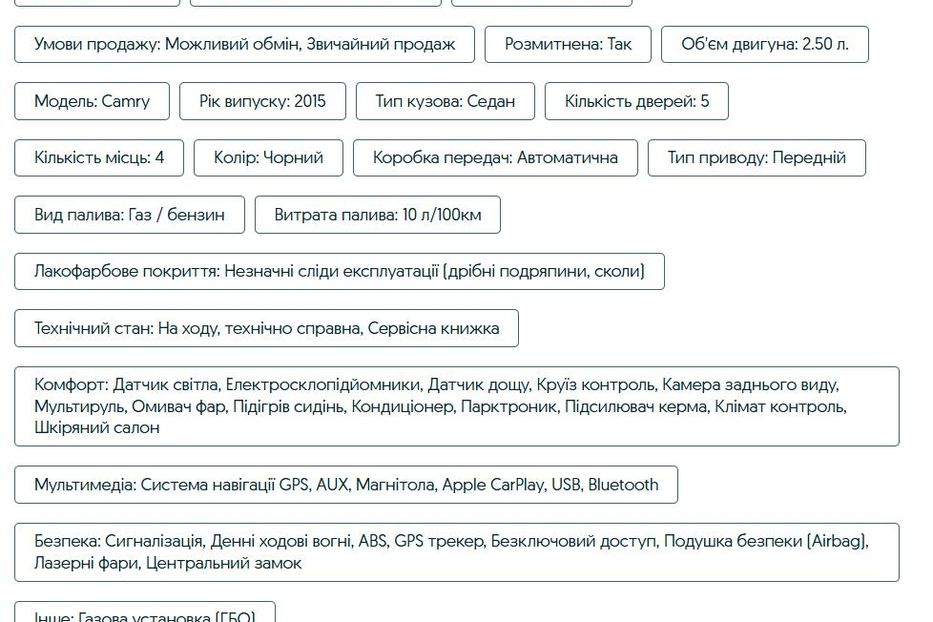Click the 'Витрата палива: 10 л/100км' tag
This screenshot has width=933, height=622.
point(377,215)
